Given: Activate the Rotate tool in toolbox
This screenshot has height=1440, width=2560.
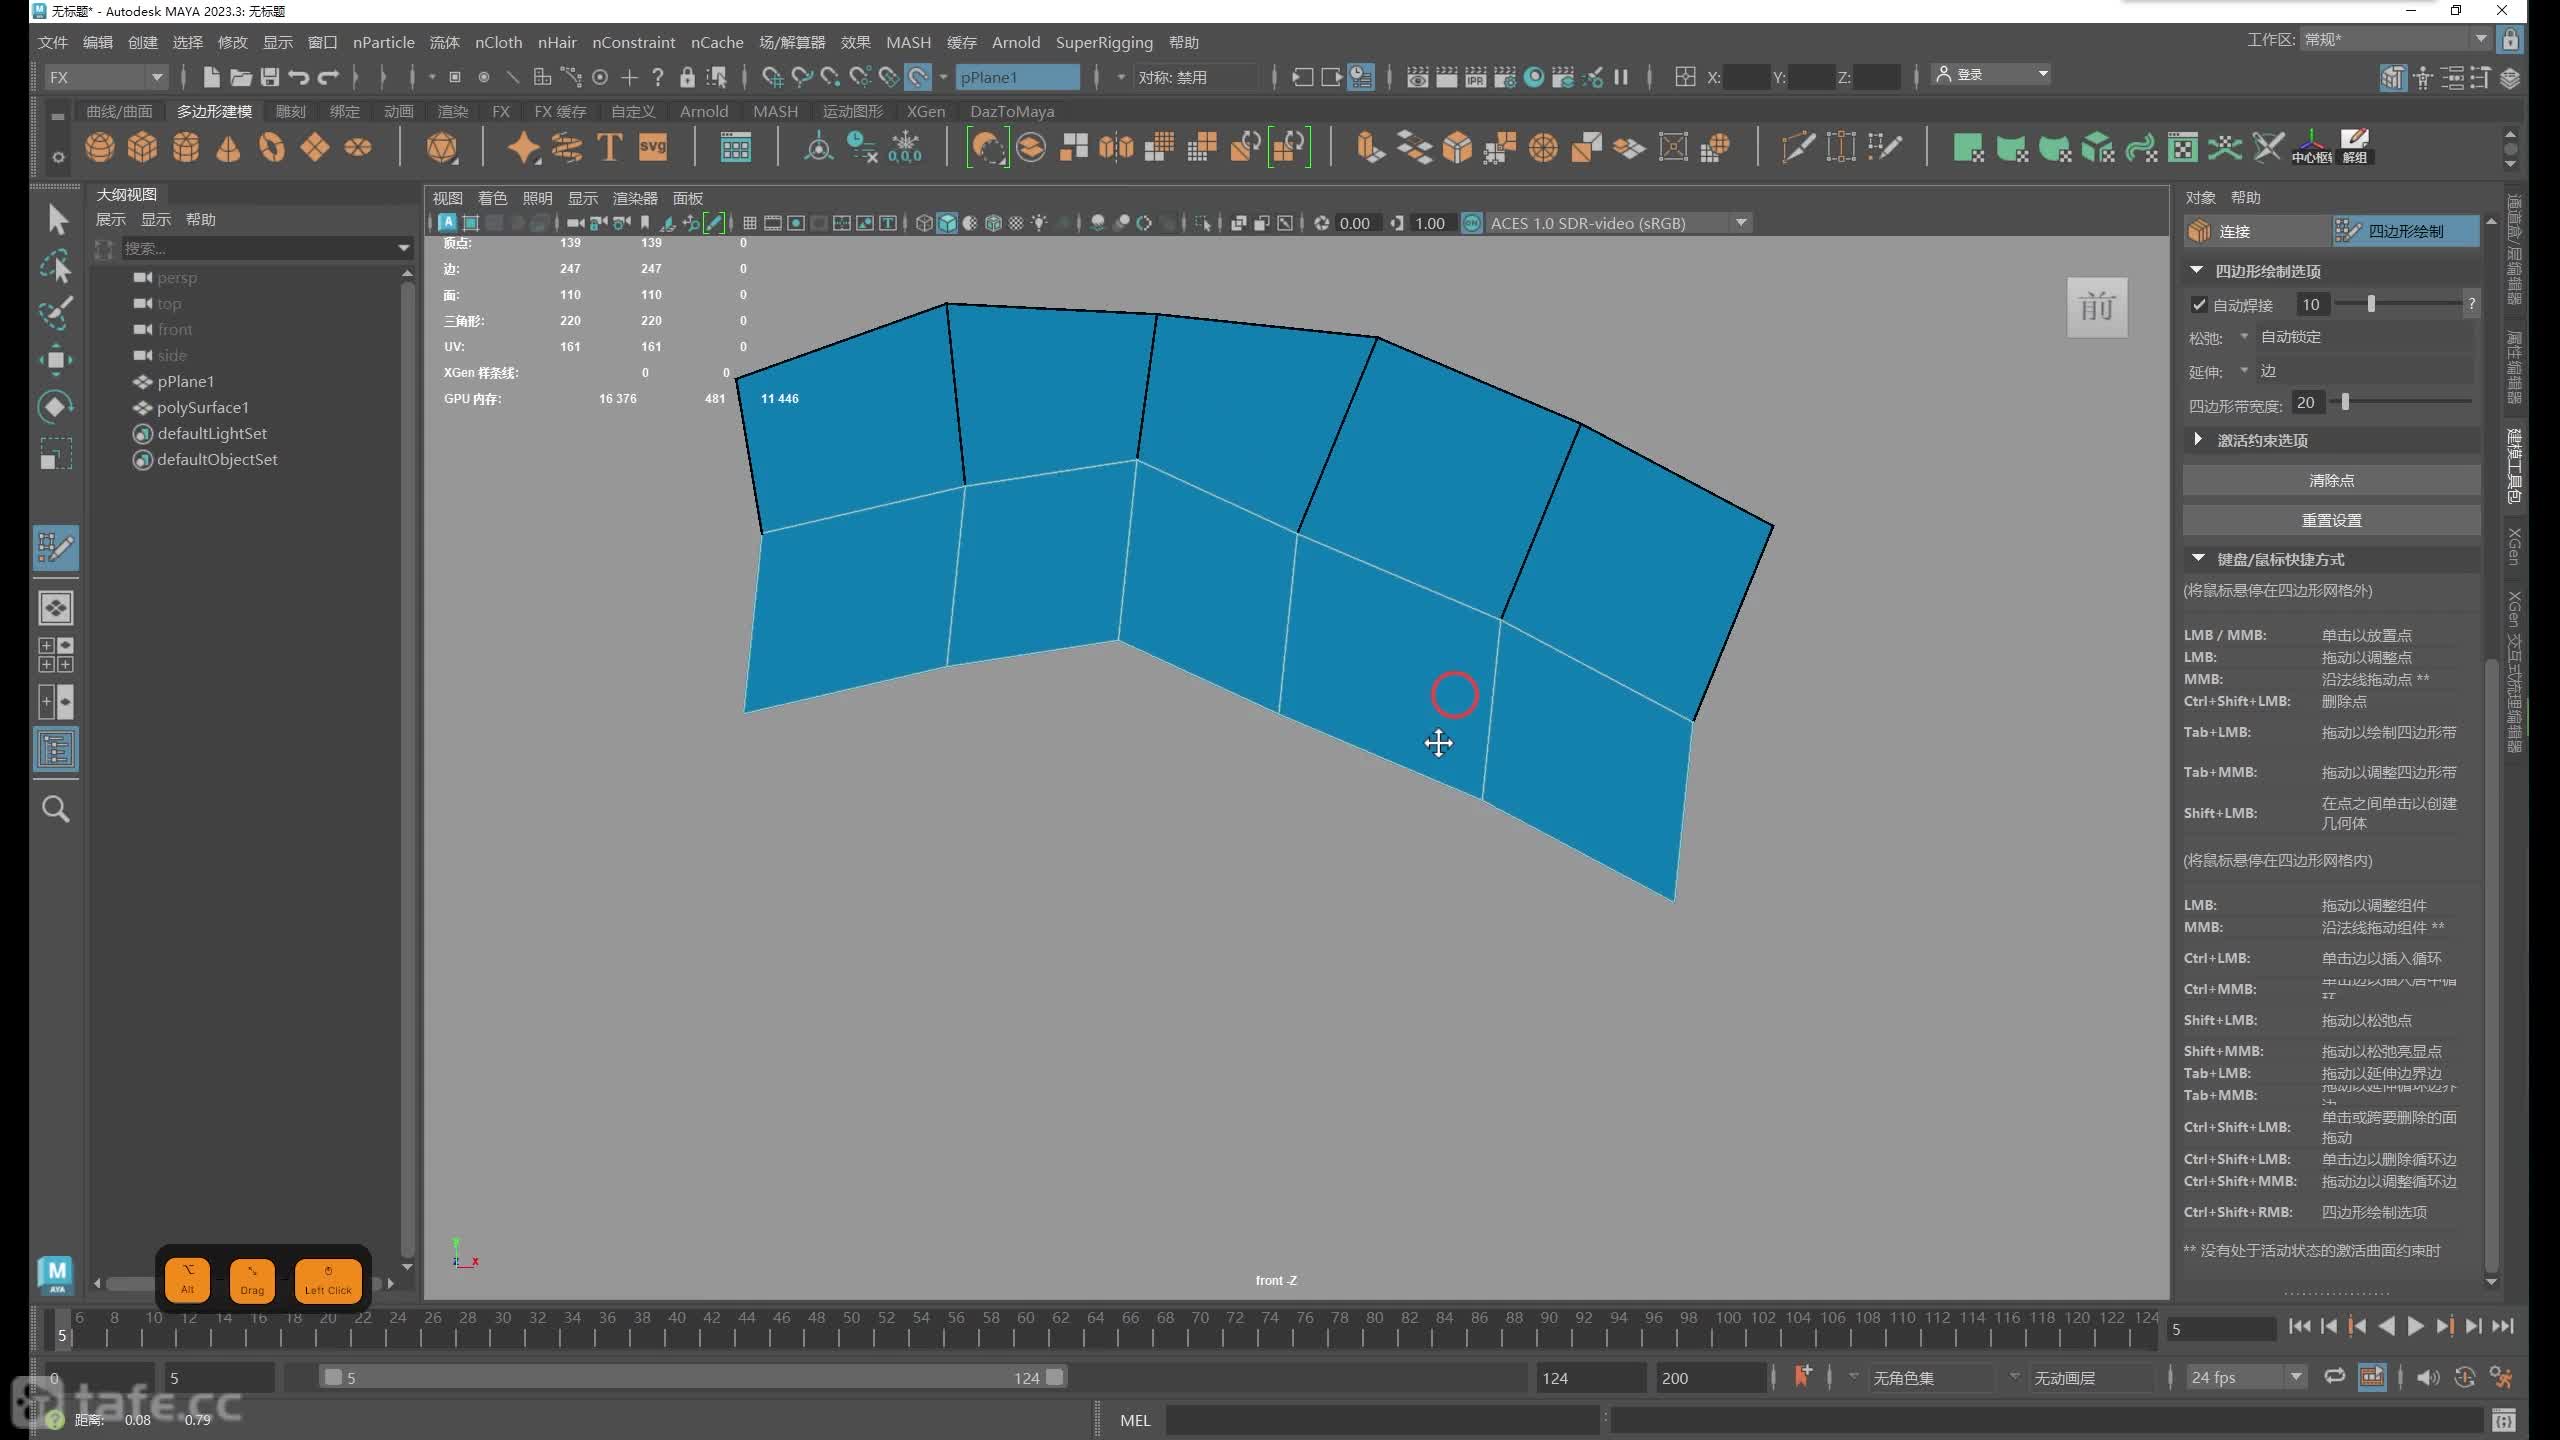Looking at the screenshot, I should (56, 406).
